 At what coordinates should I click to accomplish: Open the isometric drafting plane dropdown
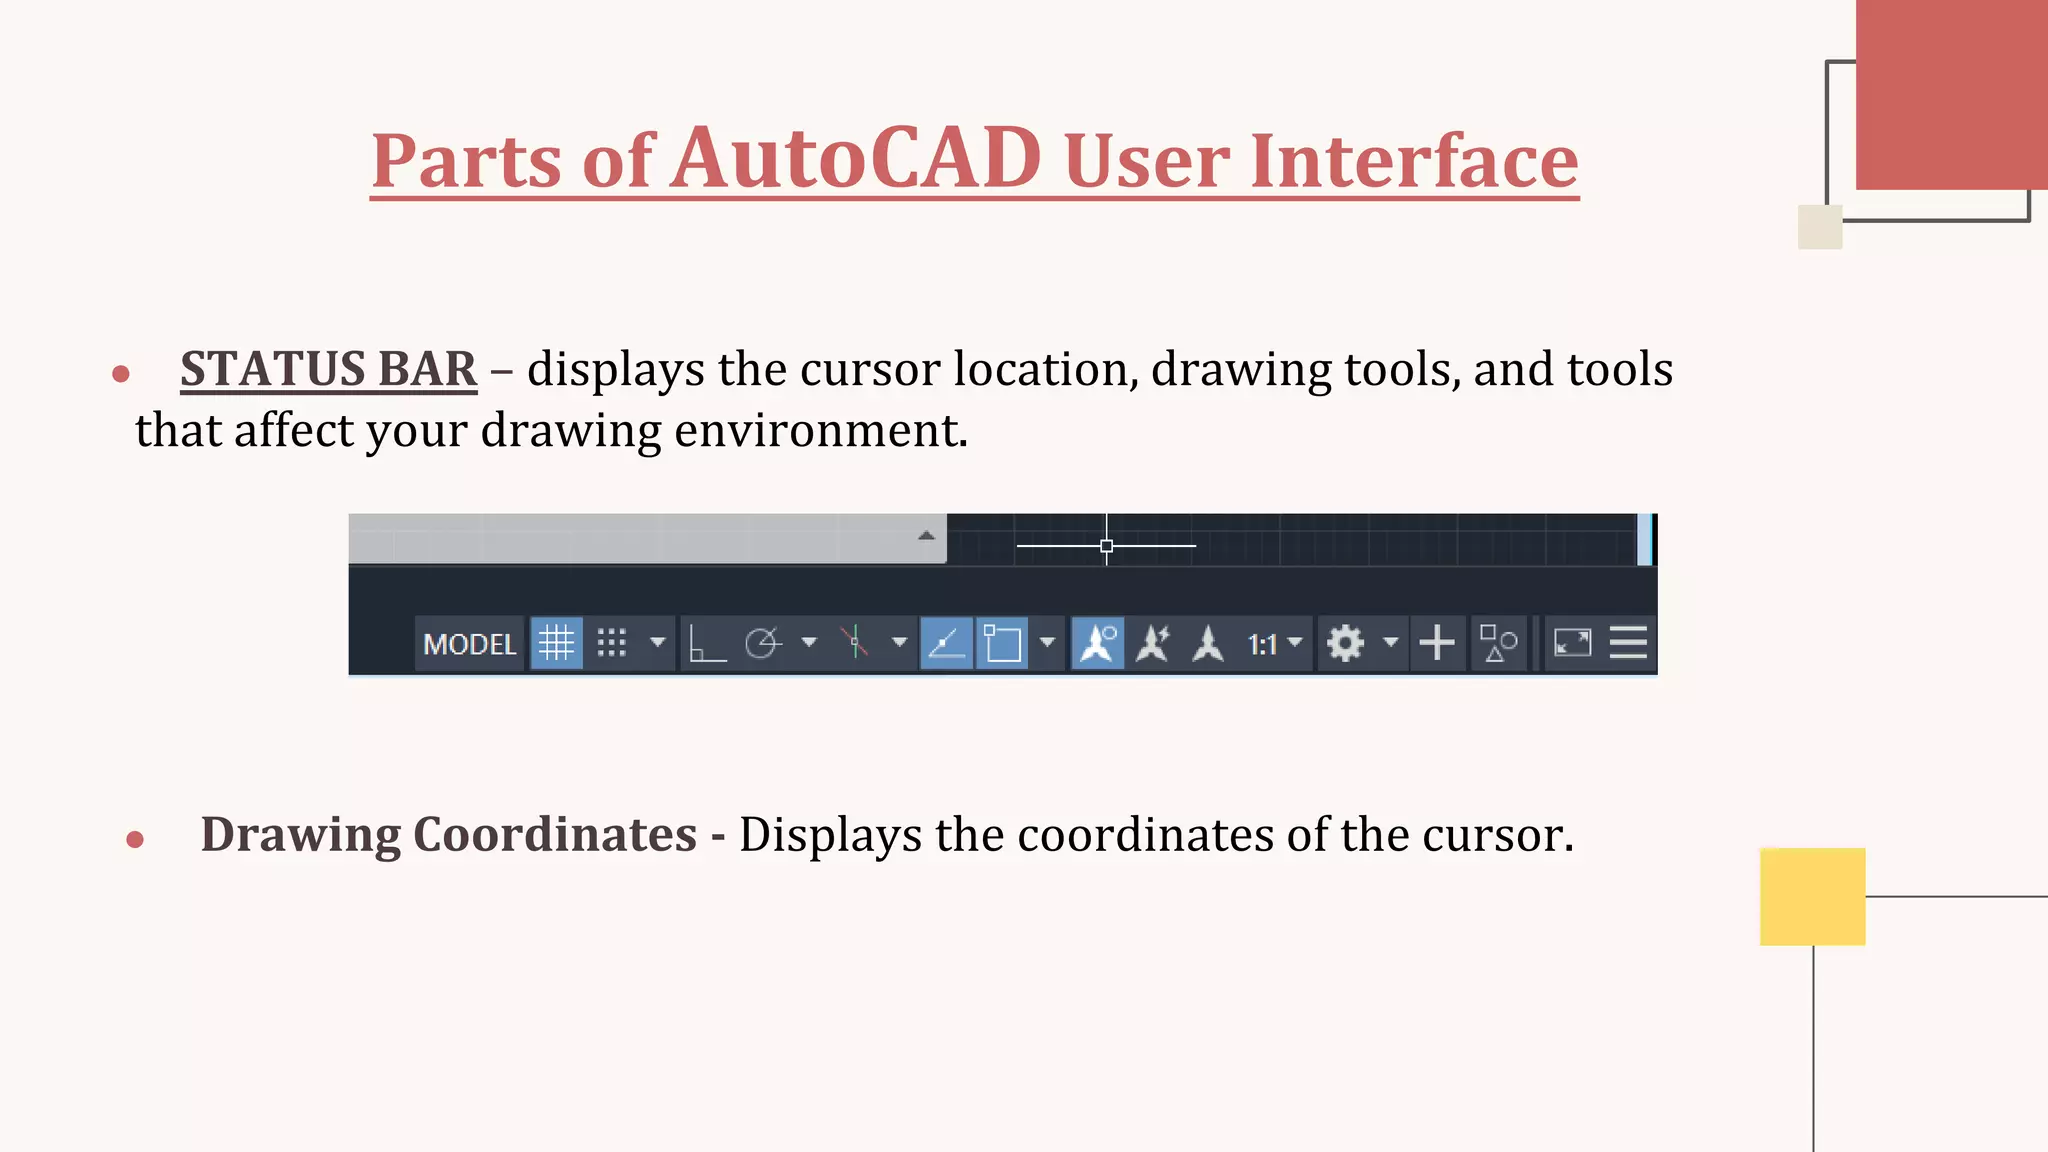899,642
